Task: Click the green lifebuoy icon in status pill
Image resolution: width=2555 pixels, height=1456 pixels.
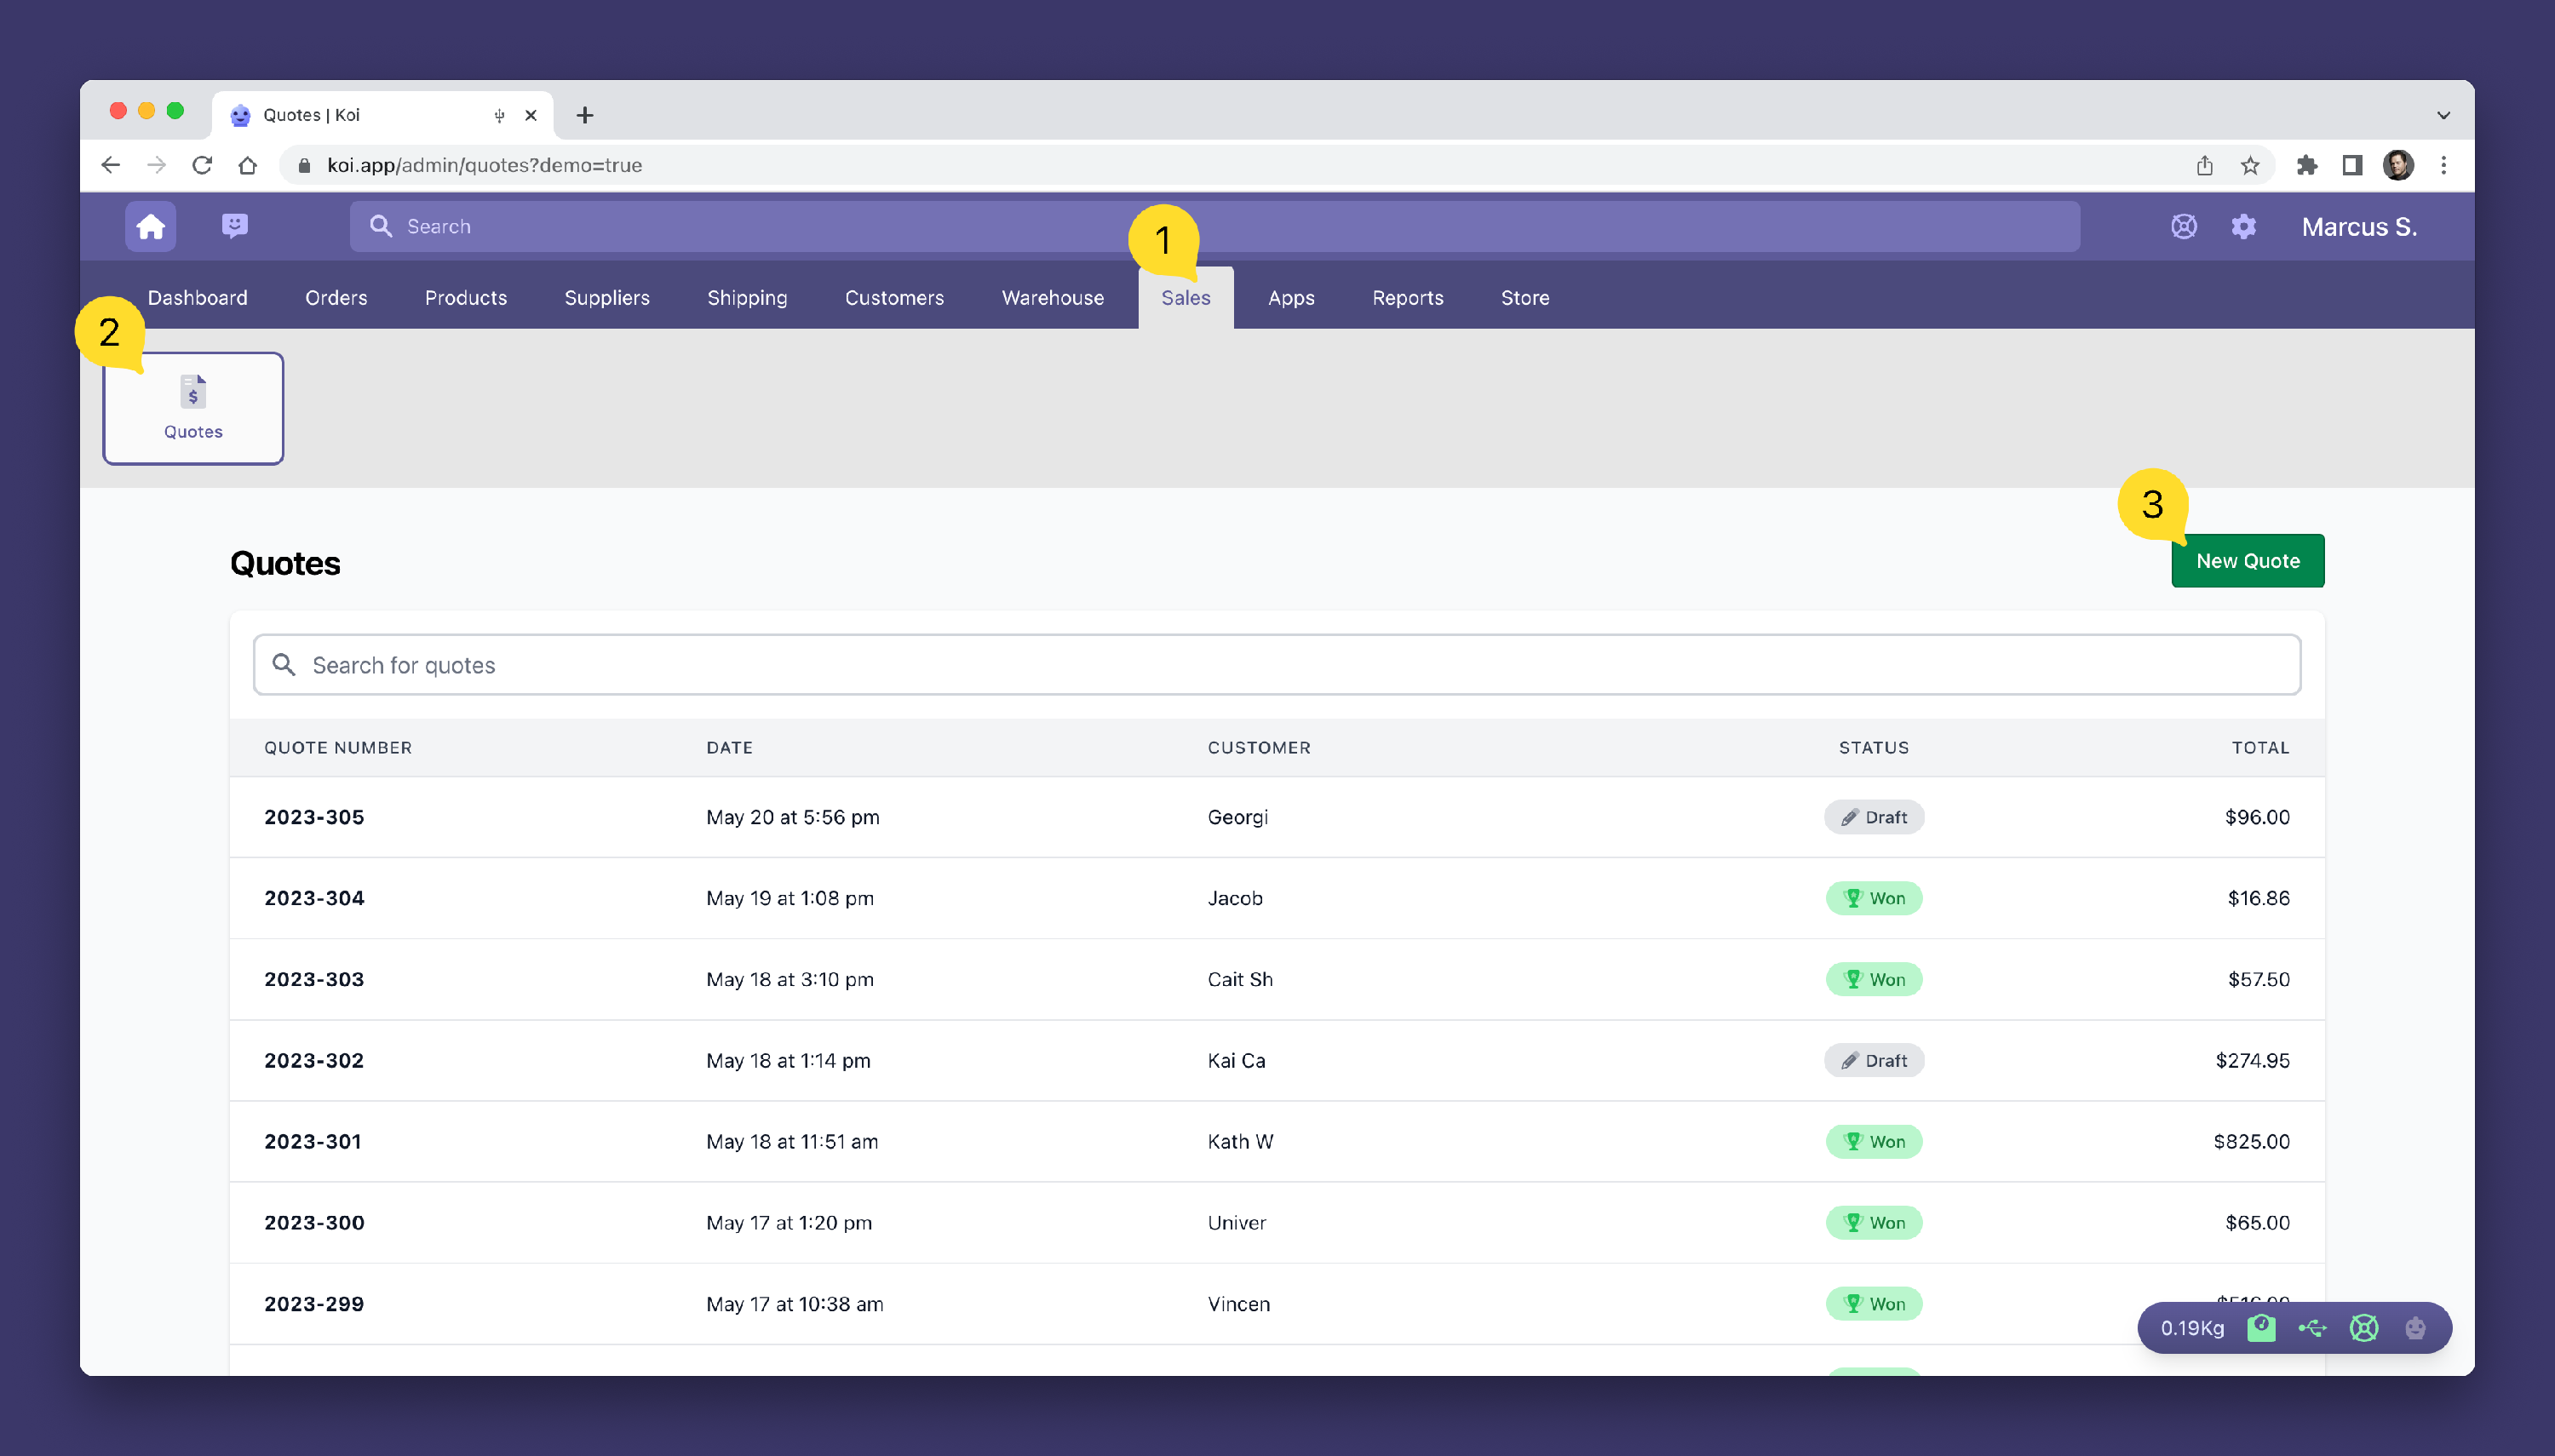Action: [x=2364, y=1328]
